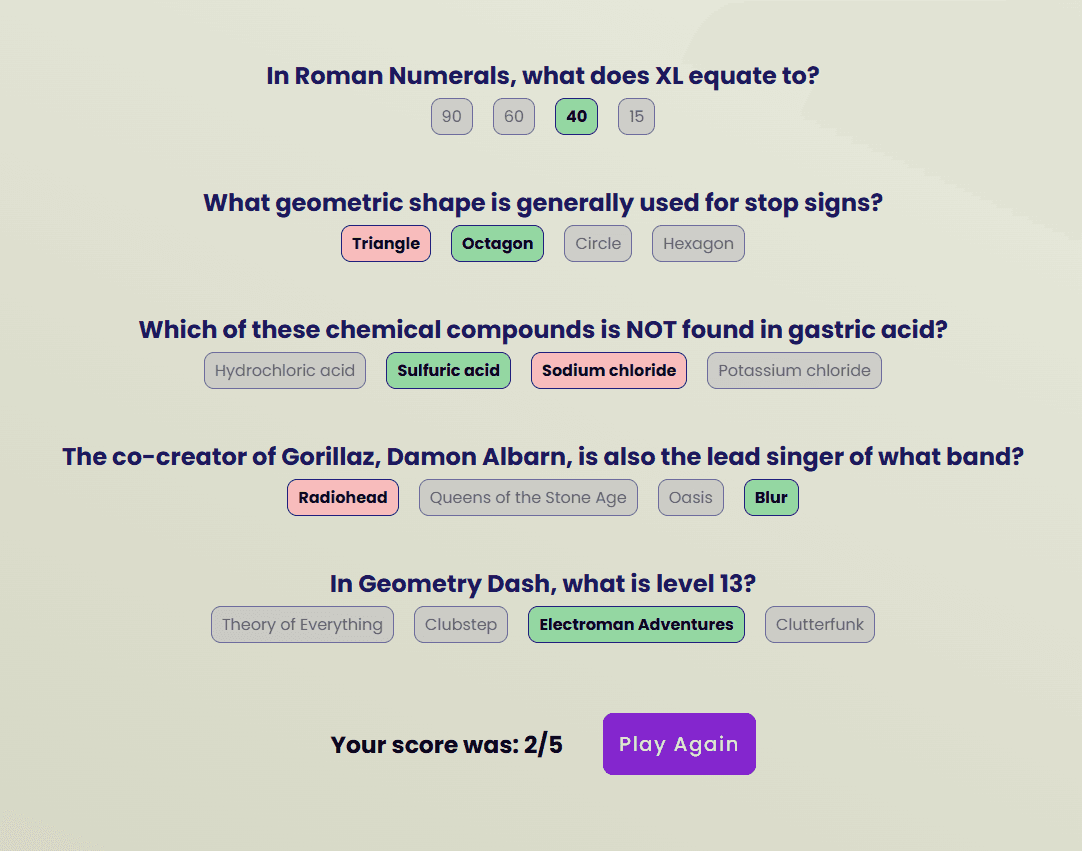
Task: Select Blur as Damon Albarn's band
Action: tap(771, 497)
